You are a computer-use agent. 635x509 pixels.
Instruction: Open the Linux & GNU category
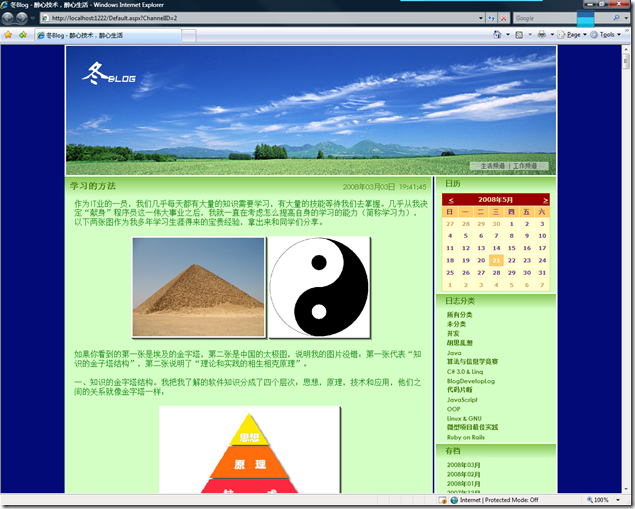[464, 418]
